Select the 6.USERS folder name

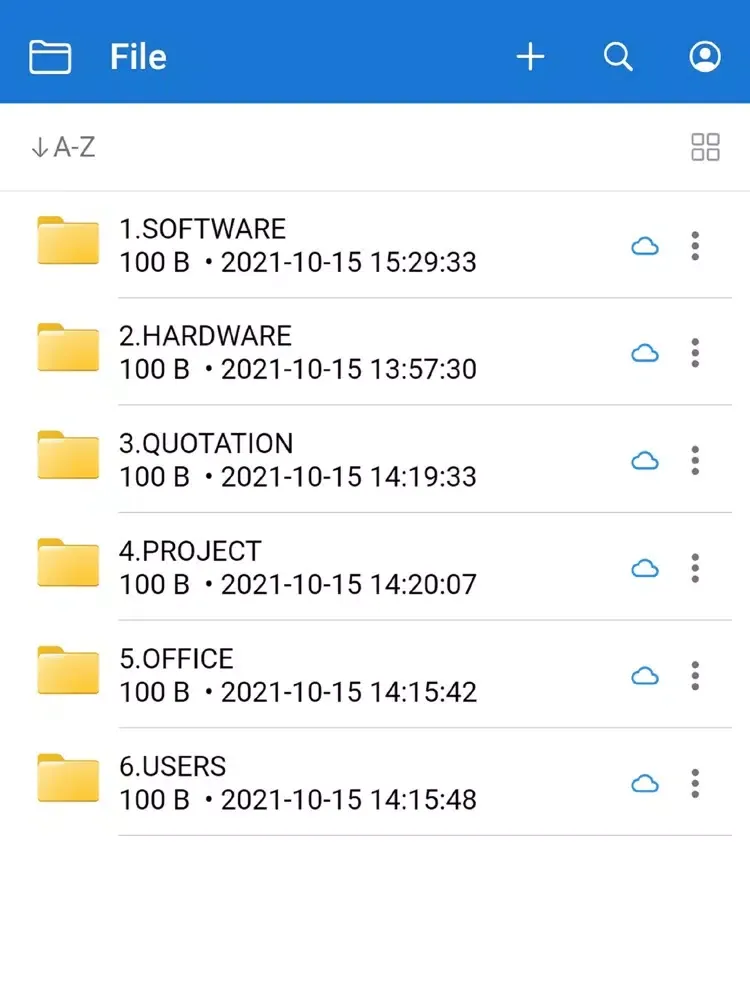(172, 767)
